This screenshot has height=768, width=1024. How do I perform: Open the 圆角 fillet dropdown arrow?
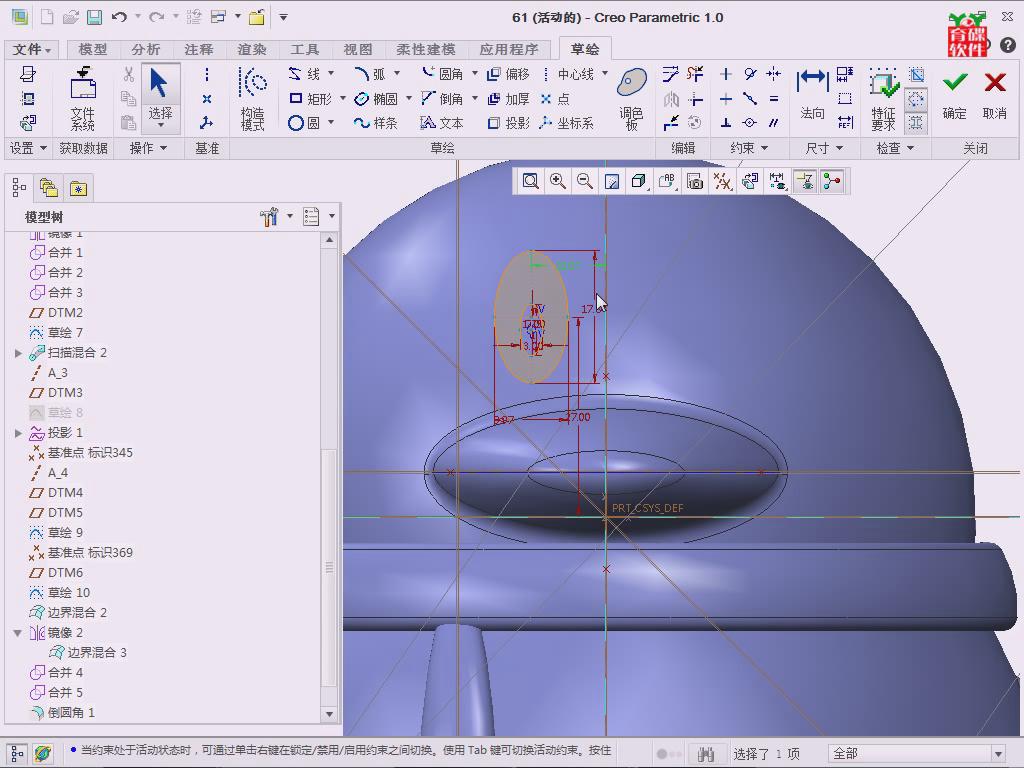click(x=475, y=73)
